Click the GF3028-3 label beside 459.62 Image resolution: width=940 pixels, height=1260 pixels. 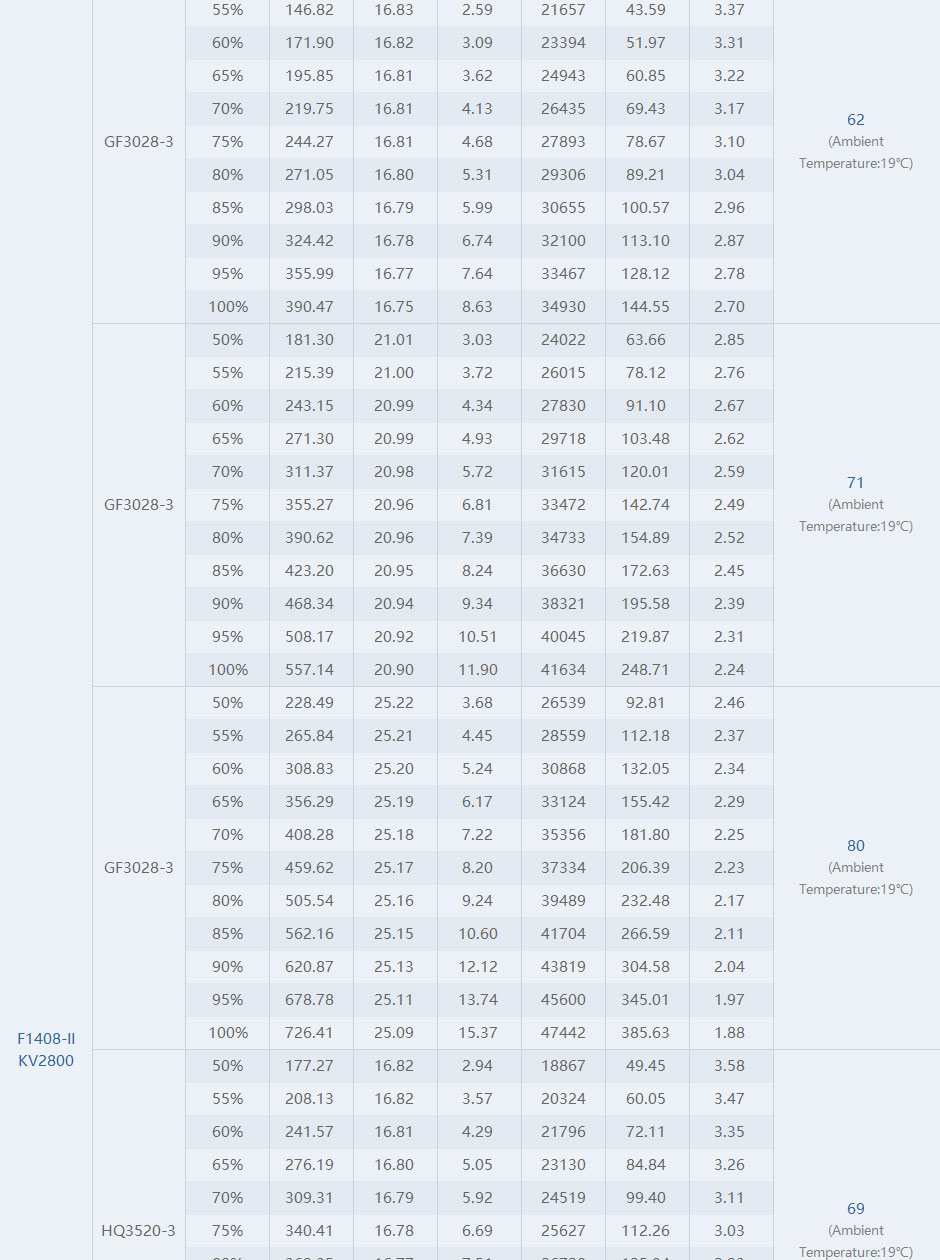click(138, 868)
